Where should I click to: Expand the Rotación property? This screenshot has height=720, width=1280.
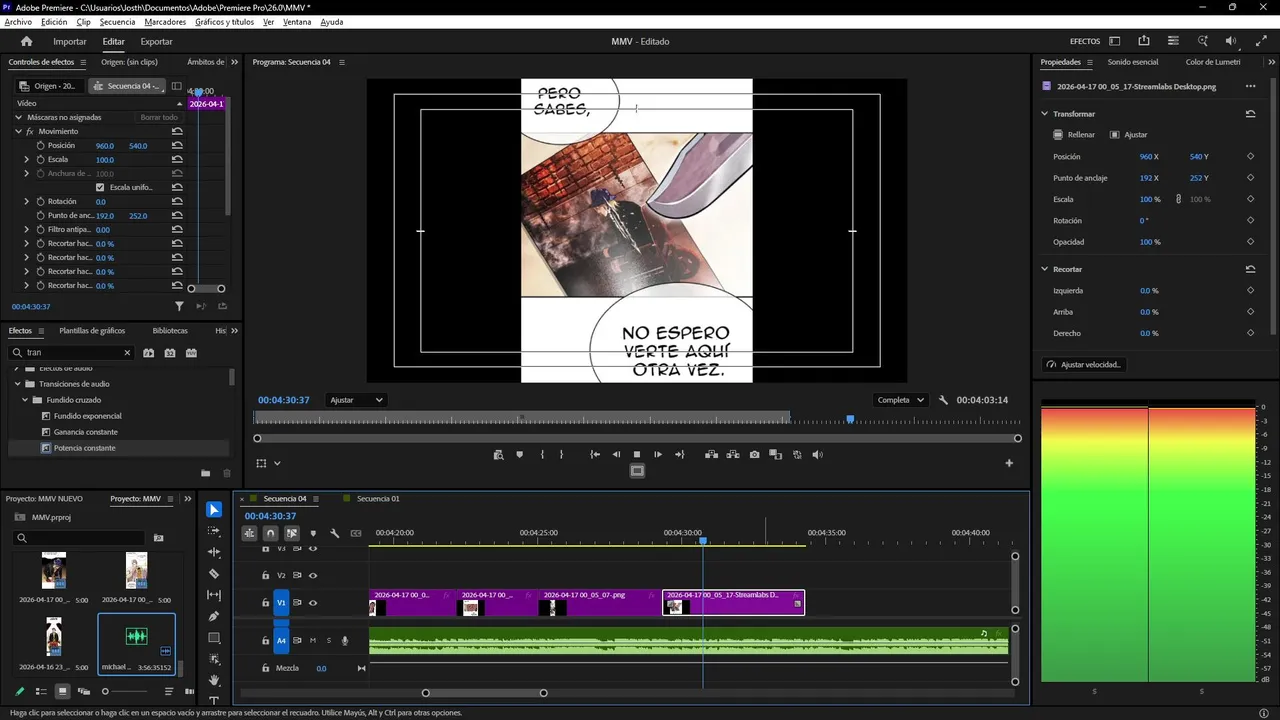[27, 201]
